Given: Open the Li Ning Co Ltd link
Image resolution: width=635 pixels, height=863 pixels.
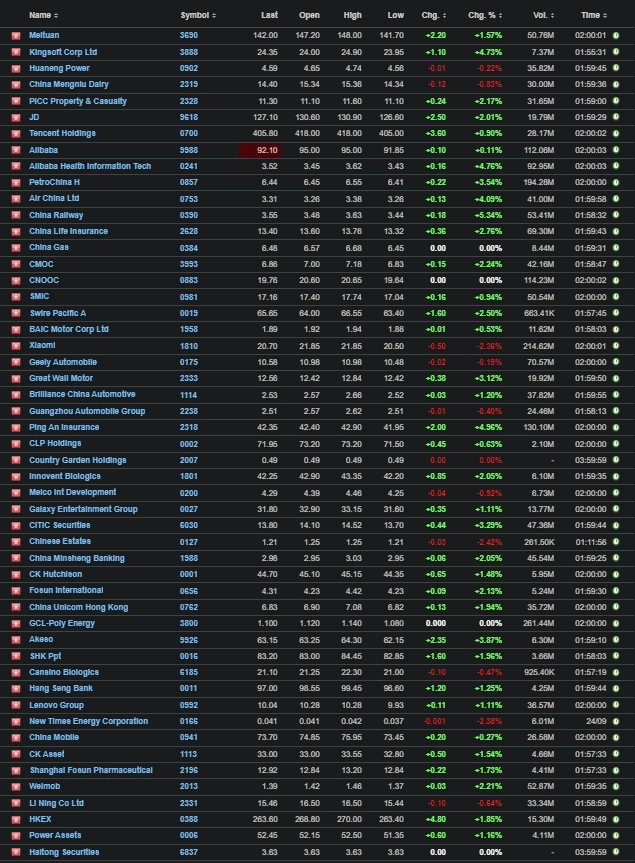Looking at the screenshot, I should pos(56,803).
